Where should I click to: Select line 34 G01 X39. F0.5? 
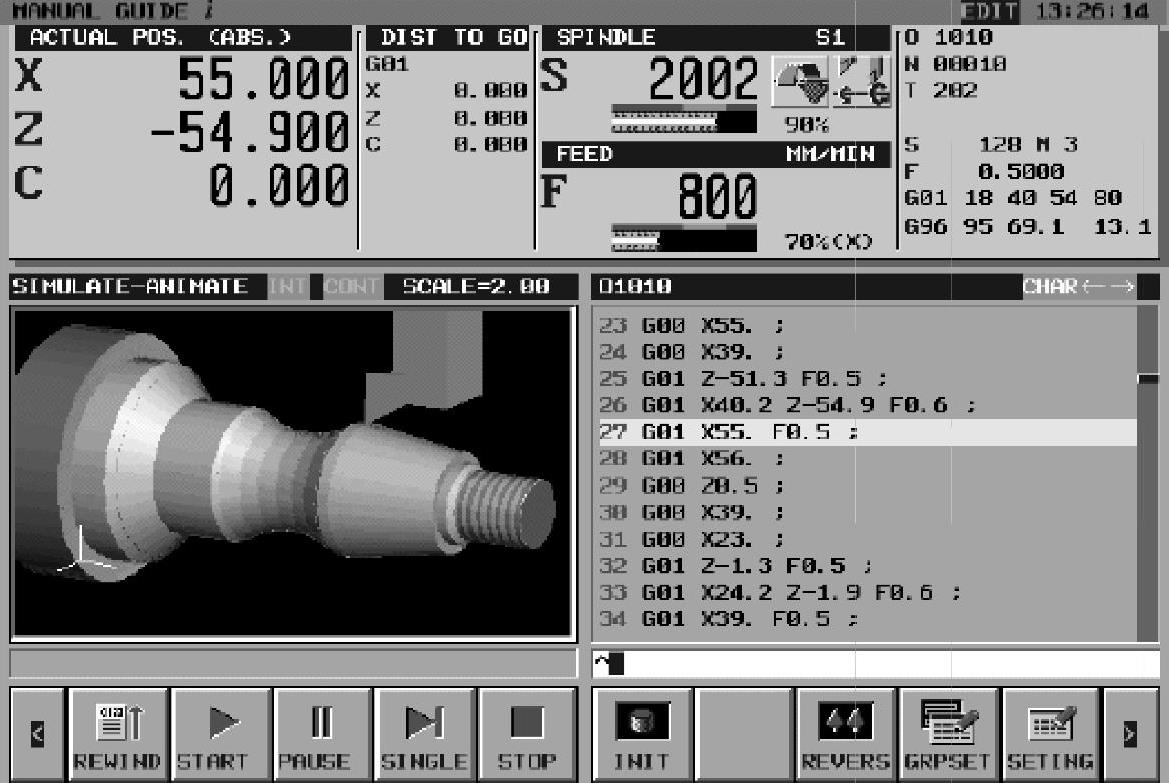pyautogui.click(x=868, y=619)
